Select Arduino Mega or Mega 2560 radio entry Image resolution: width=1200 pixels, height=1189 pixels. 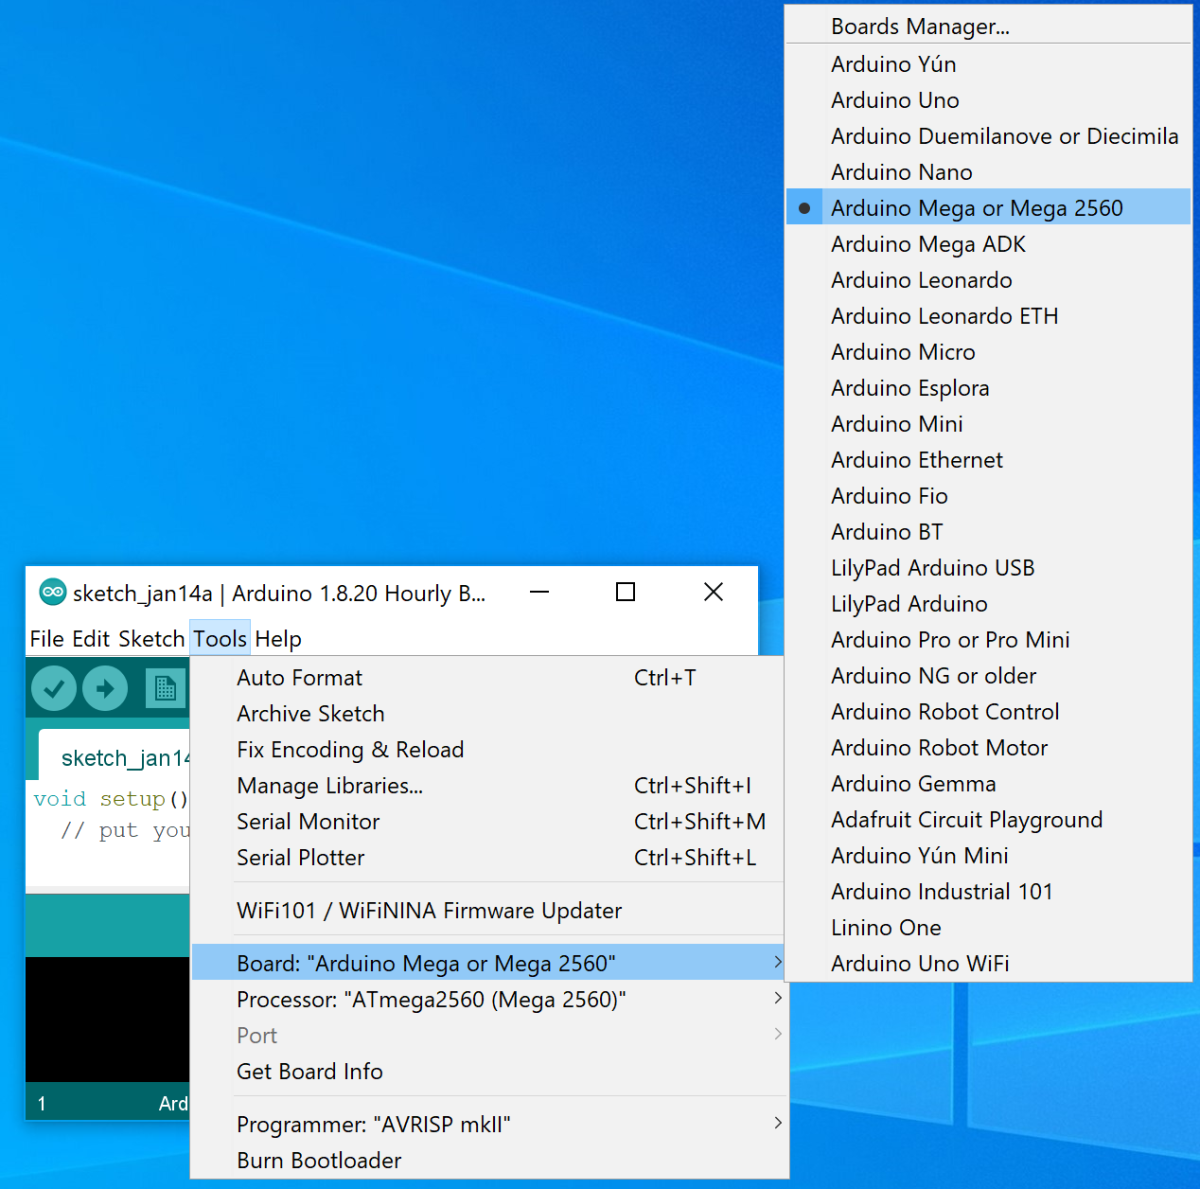tap(988, 208)
